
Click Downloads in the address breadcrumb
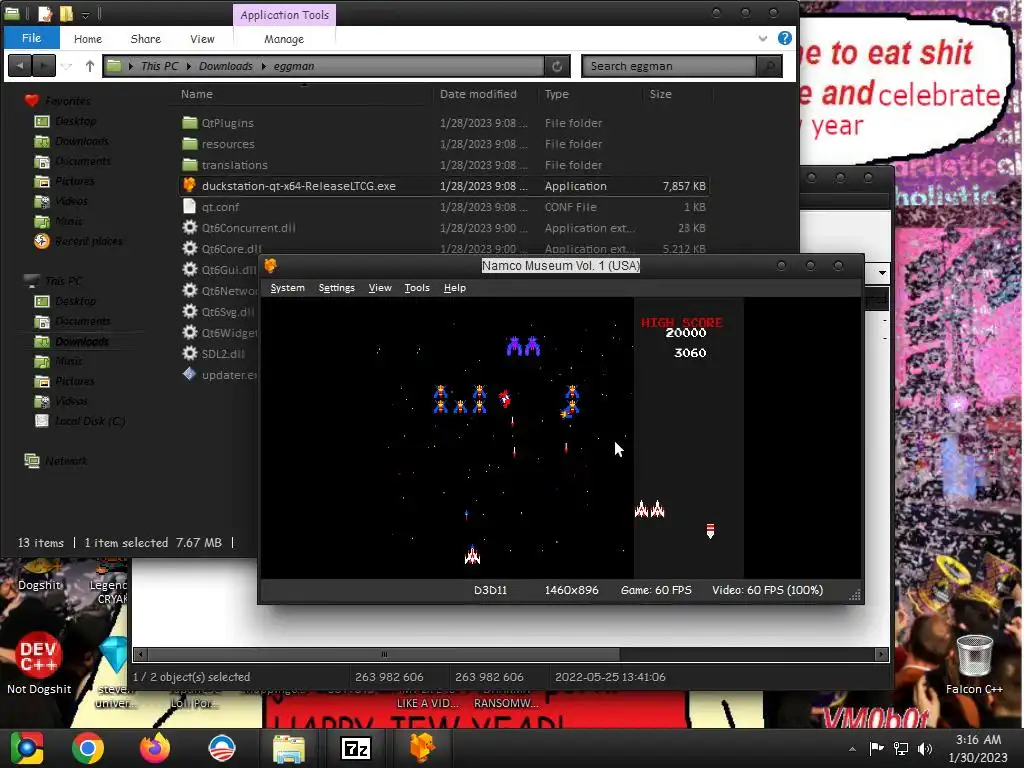(x=225, y=66)
